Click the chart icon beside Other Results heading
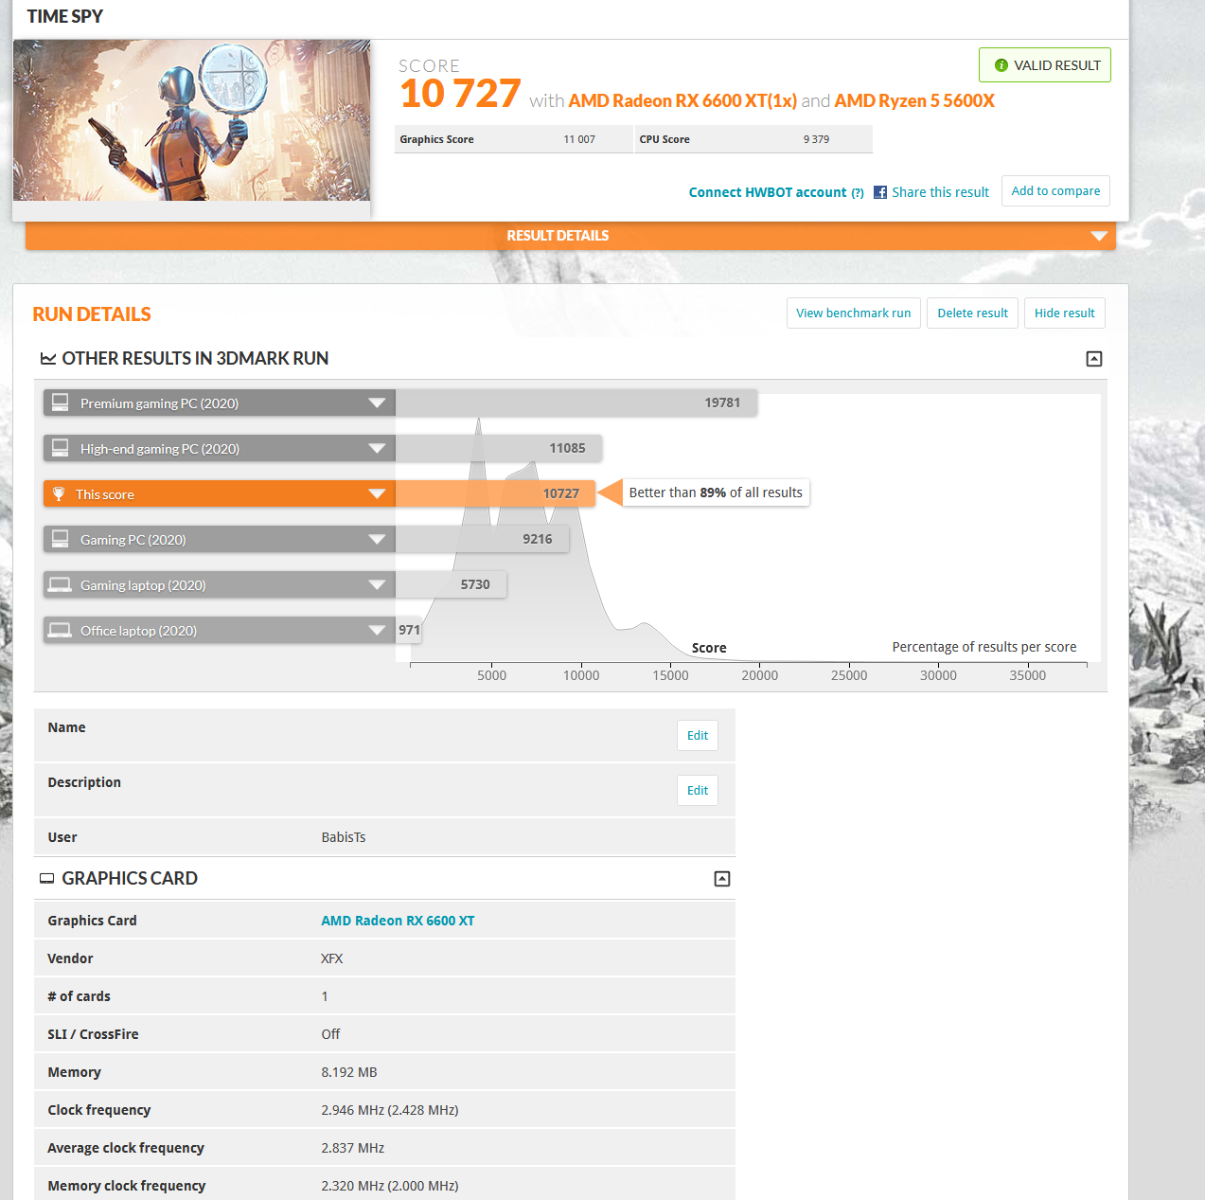Viewport: 1205px width, 1200px height. 48,358
